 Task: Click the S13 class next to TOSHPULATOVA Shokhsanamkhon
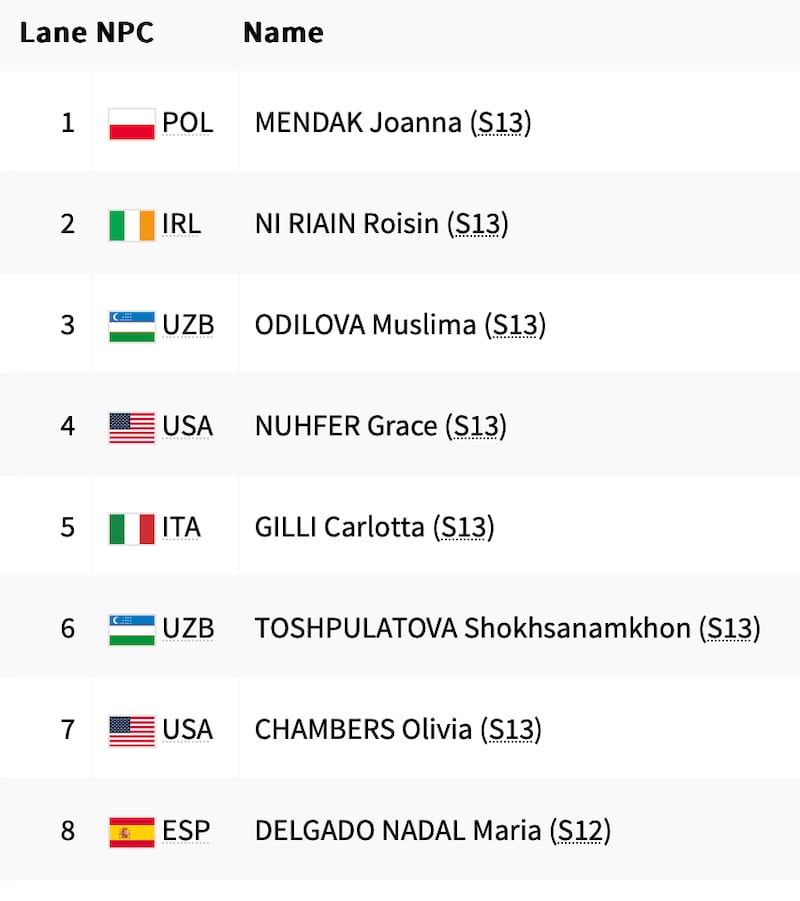730,629
